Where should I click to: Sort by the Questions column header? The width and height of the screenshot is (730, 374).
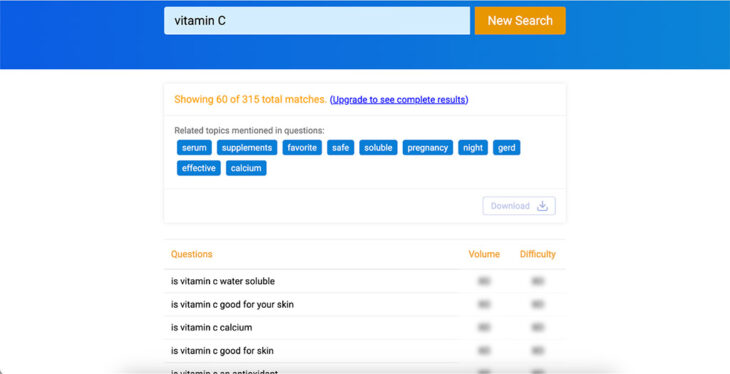[x=191, y=254]
